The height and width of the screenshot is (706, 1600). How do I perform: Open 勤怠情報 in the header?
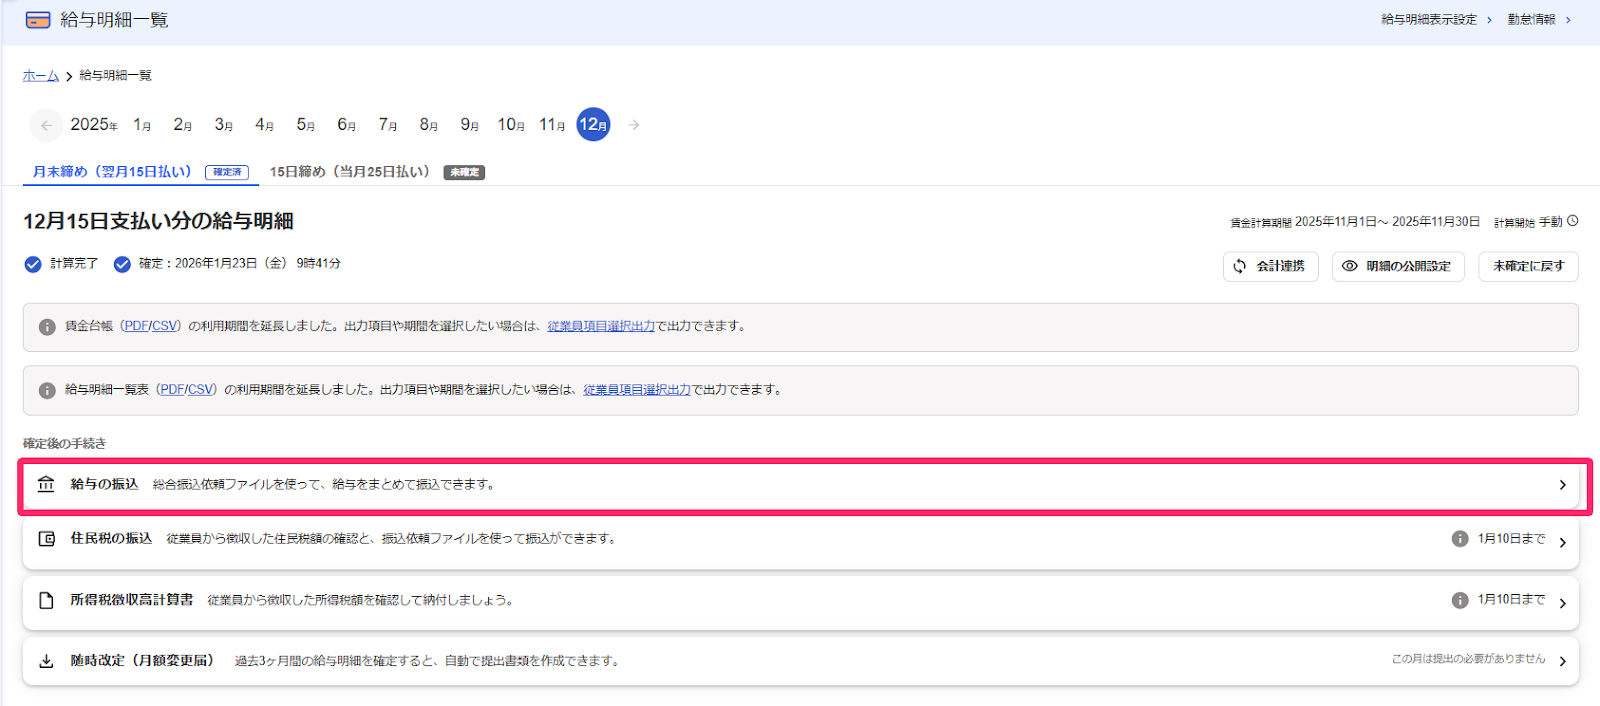pyautogui.click(x=1539, y=20)
